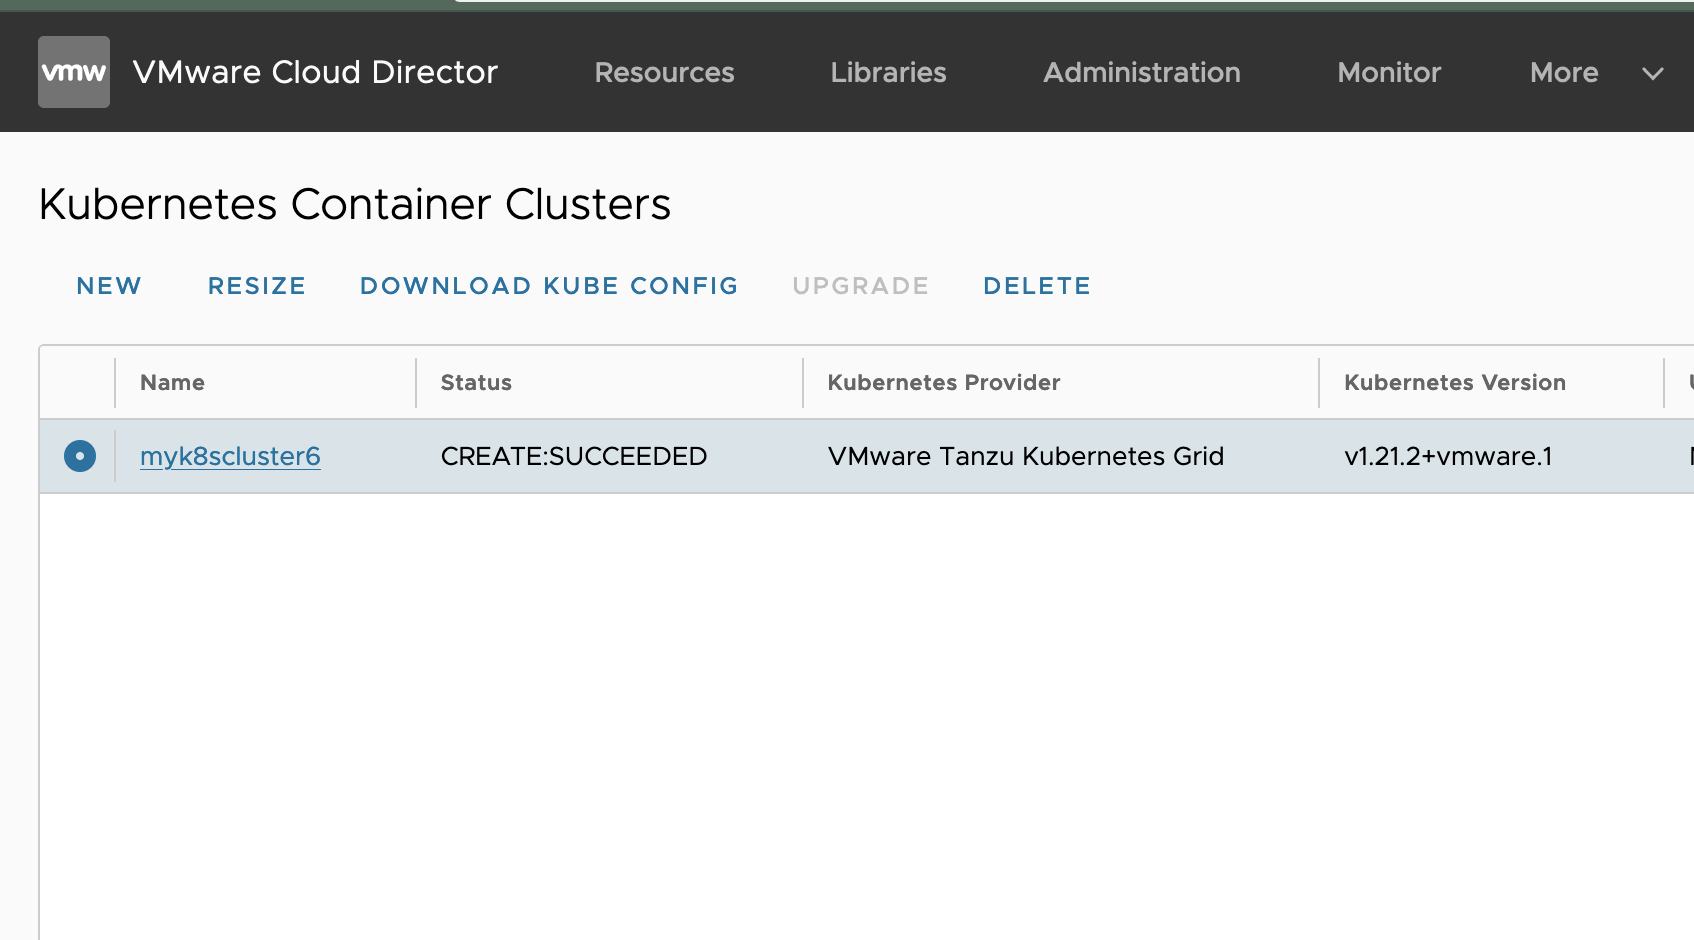Expand the More menu chevron

tap(1652, 73)
